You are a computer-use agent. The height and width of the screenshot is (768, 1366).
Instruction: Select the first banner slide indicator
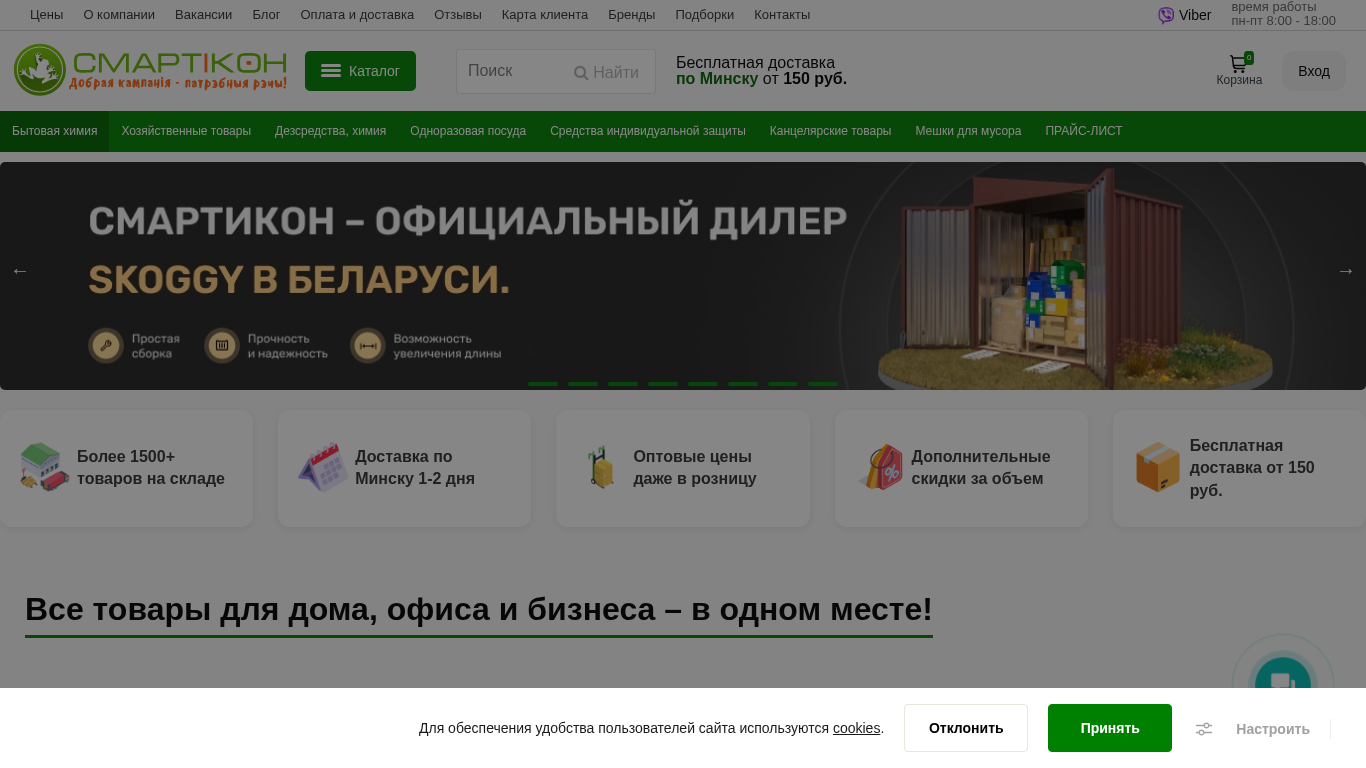point(543,384)
